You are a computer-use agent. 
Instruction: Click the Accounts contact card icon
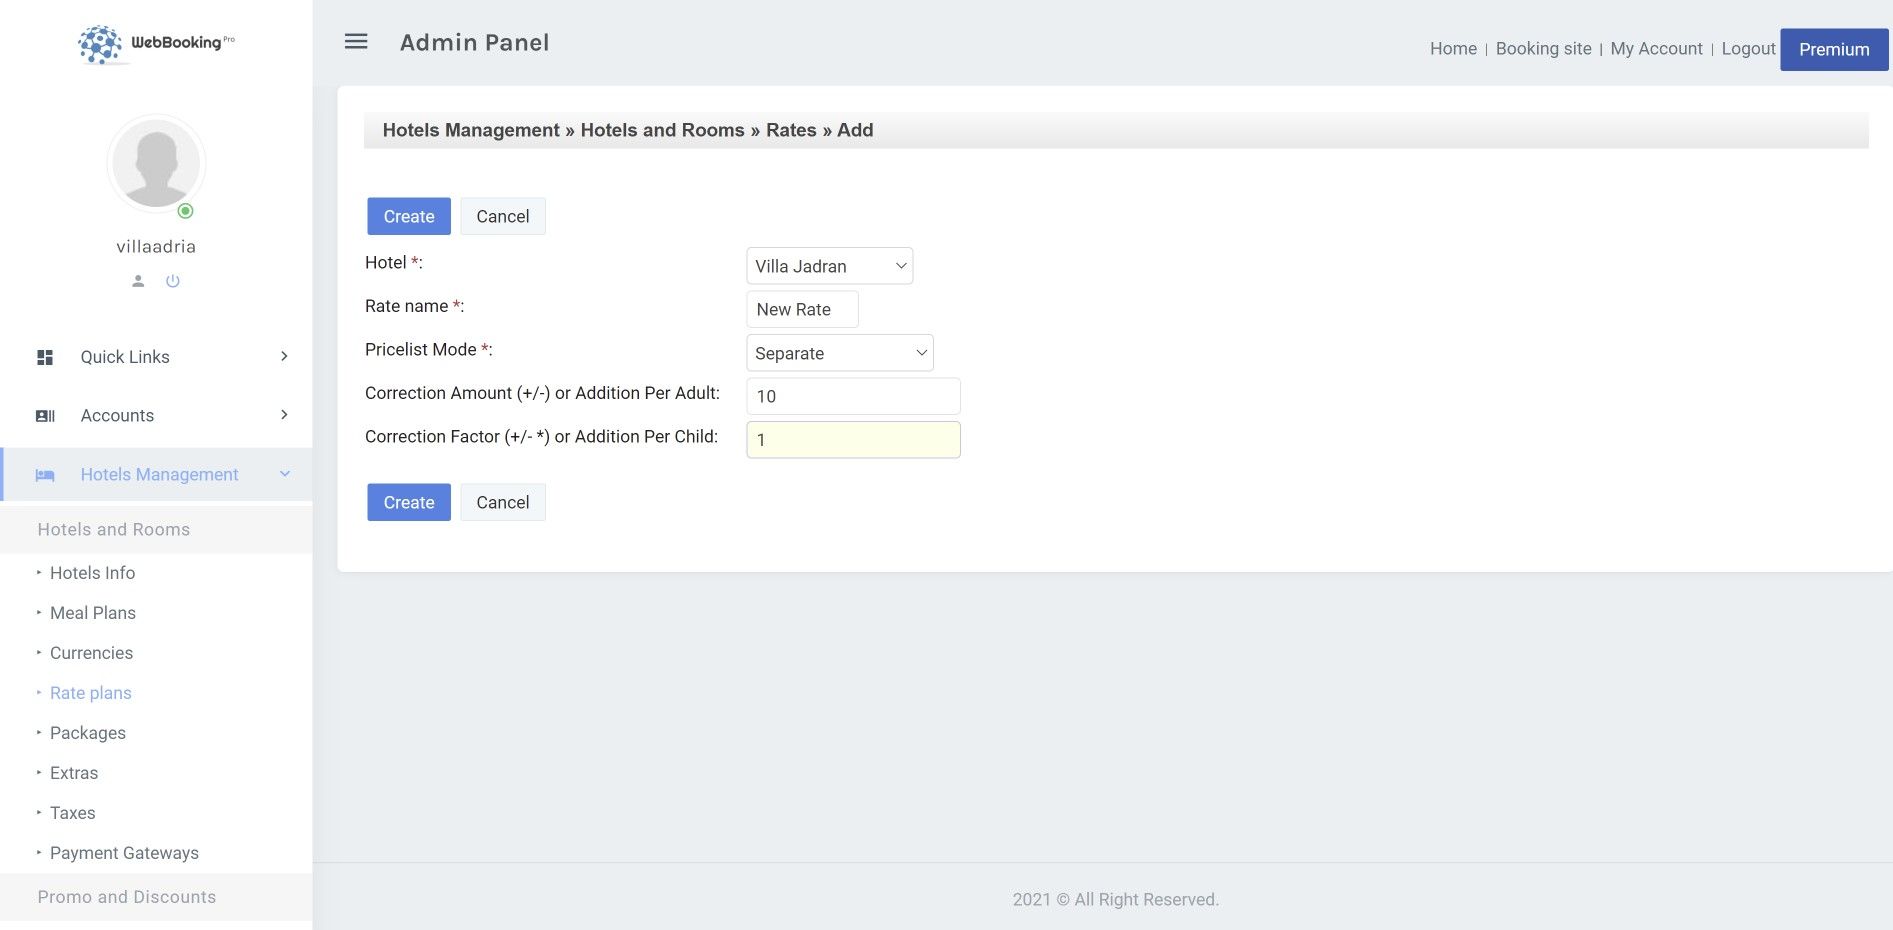pos(45,416)
